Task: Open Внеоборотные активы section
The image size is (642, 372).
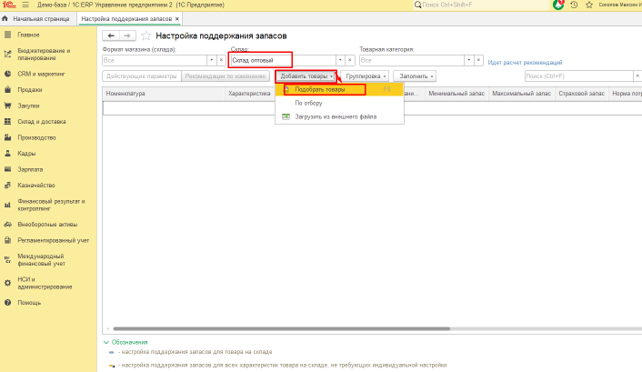Action: (x=47, y=224)
